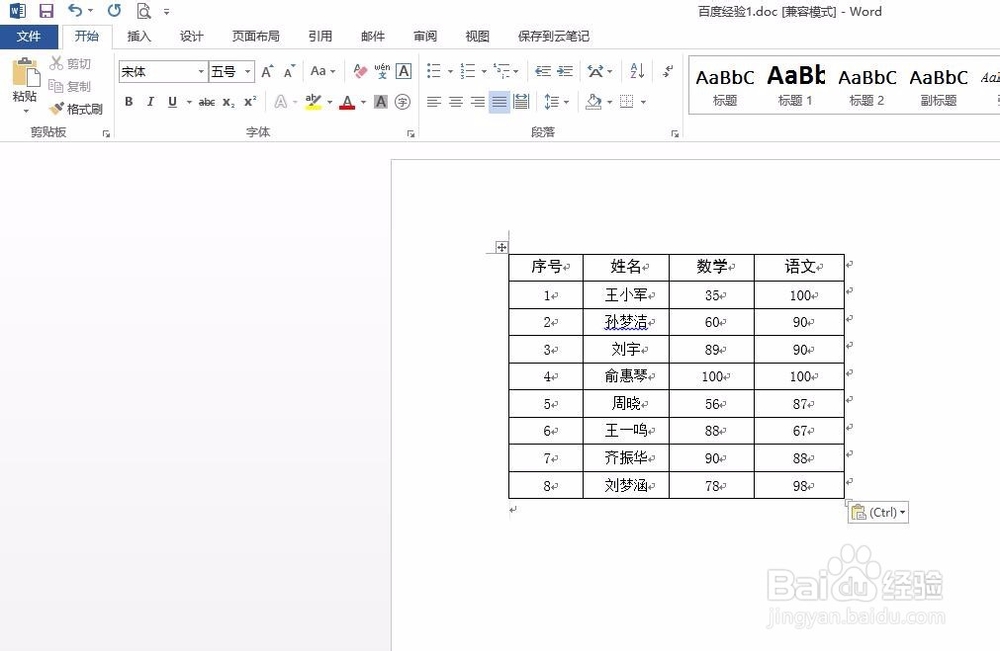Switch to the 插入 ribbon tab
The image size is (1000, 651).
138,36
